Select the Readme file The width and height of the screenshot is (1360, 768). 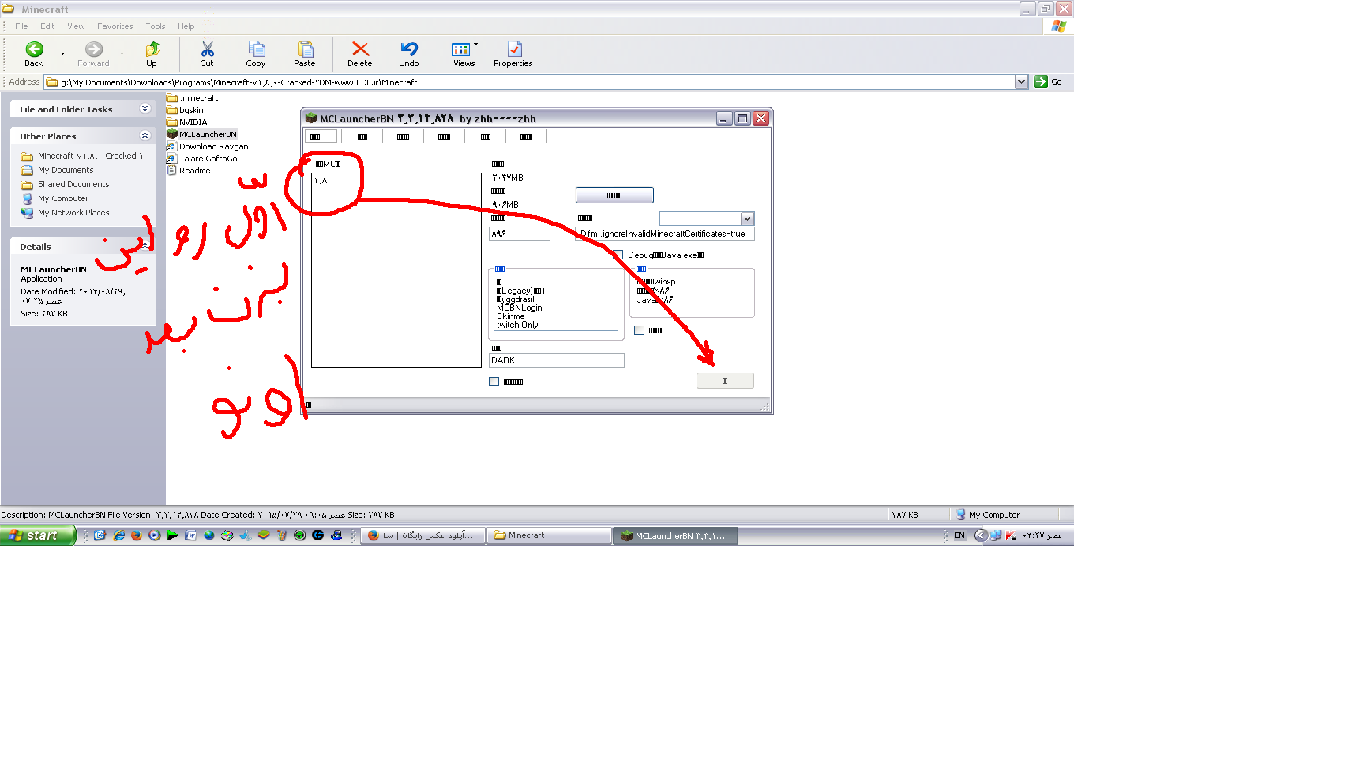click(x=188, y=170)
